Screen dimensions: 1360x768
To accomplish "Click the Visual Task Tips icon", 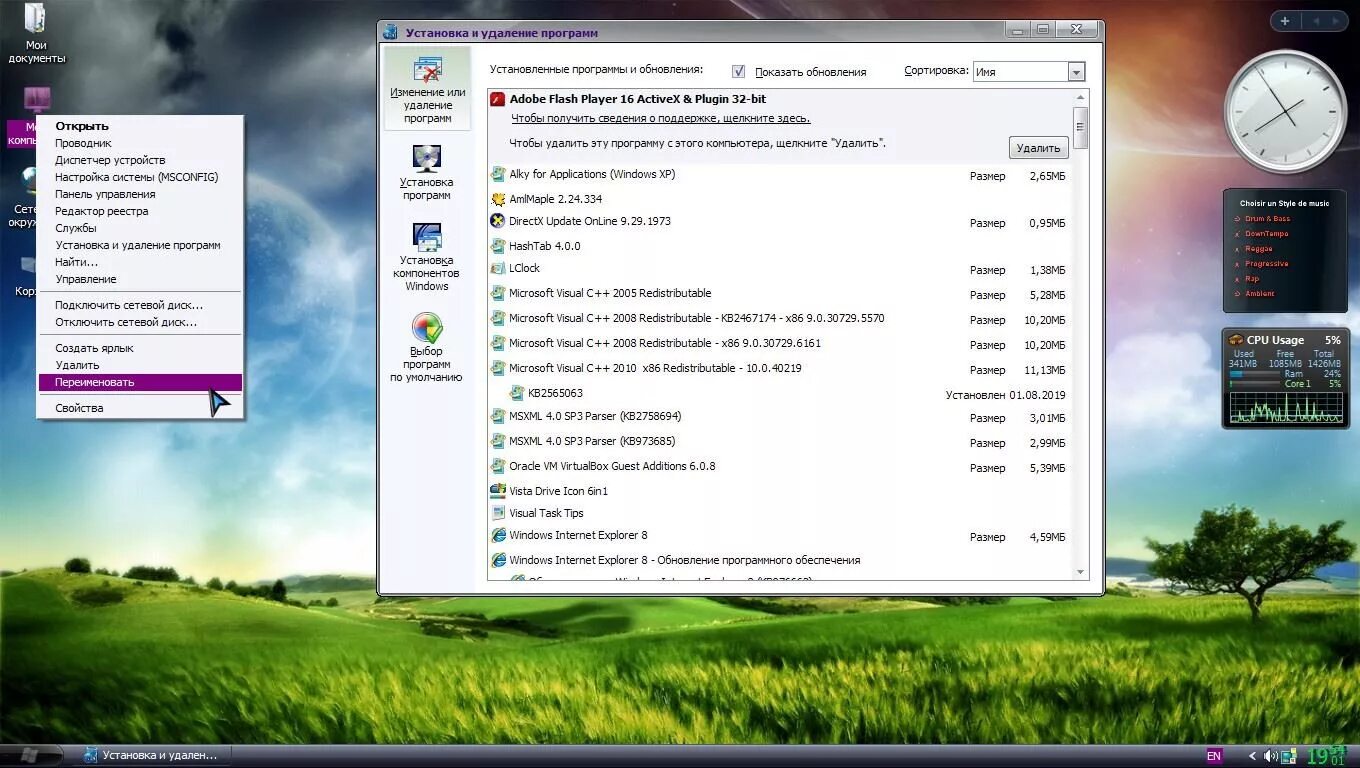I will click(498, 513).
